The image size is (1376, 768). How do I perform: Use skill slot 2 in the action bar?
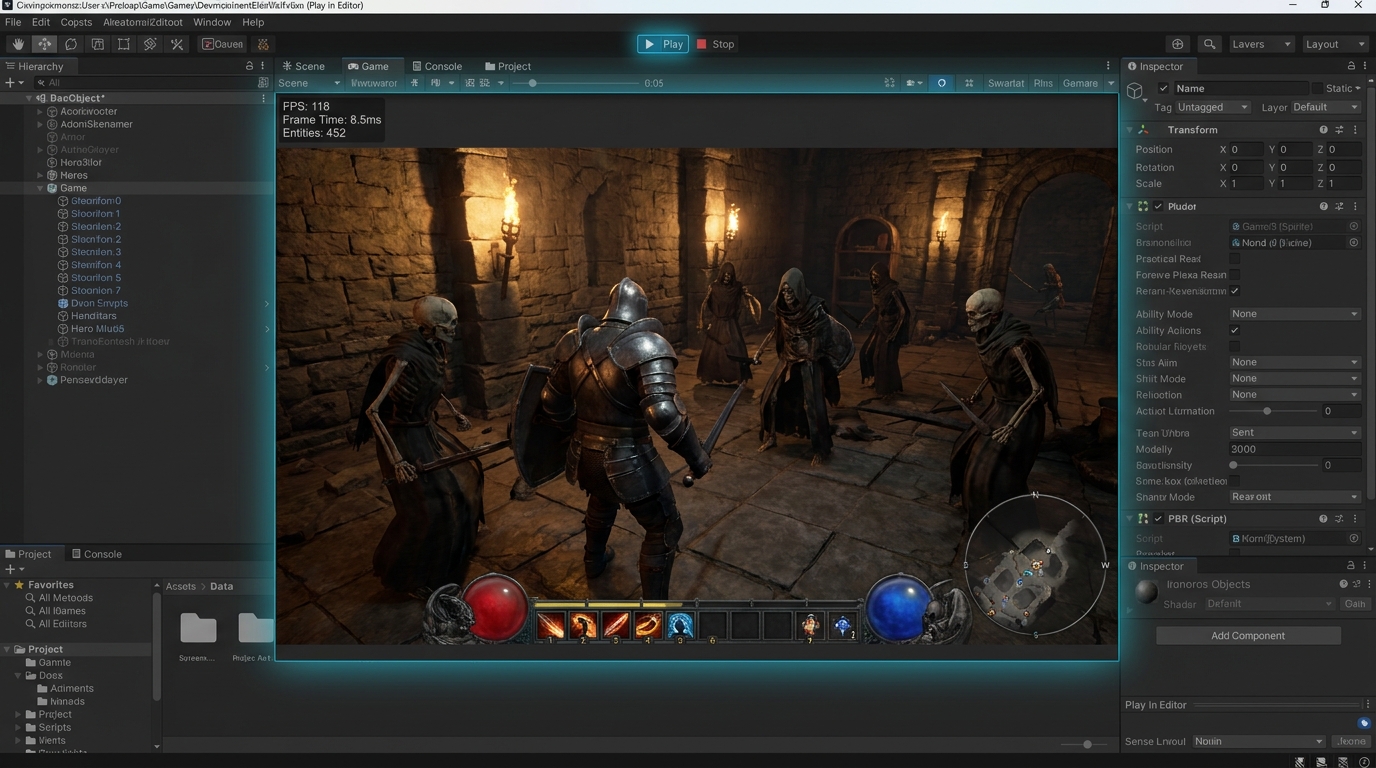coord(583,626)
